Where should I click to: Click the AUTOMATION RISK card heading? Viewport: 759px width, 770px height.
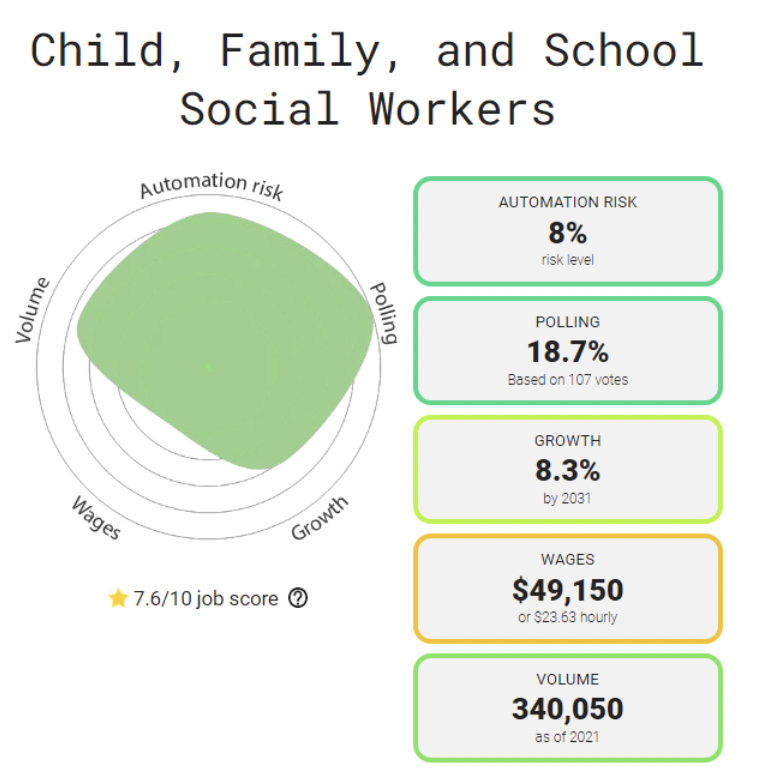point(567,202)
